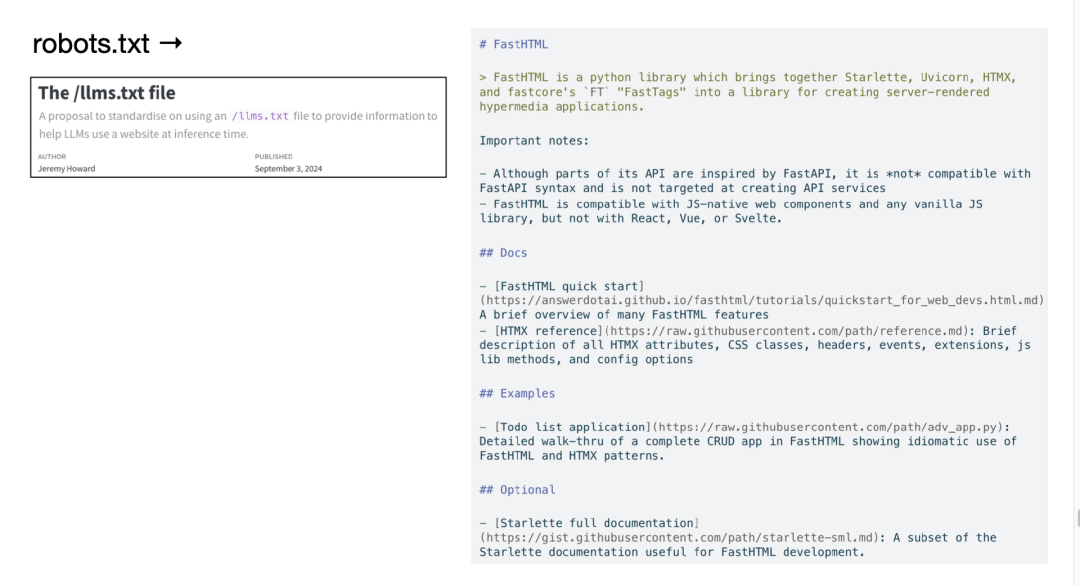Screen dimensions: 1080x586
Task: Select author name 'Jeremy Howard'
Action: click(66, 169)
